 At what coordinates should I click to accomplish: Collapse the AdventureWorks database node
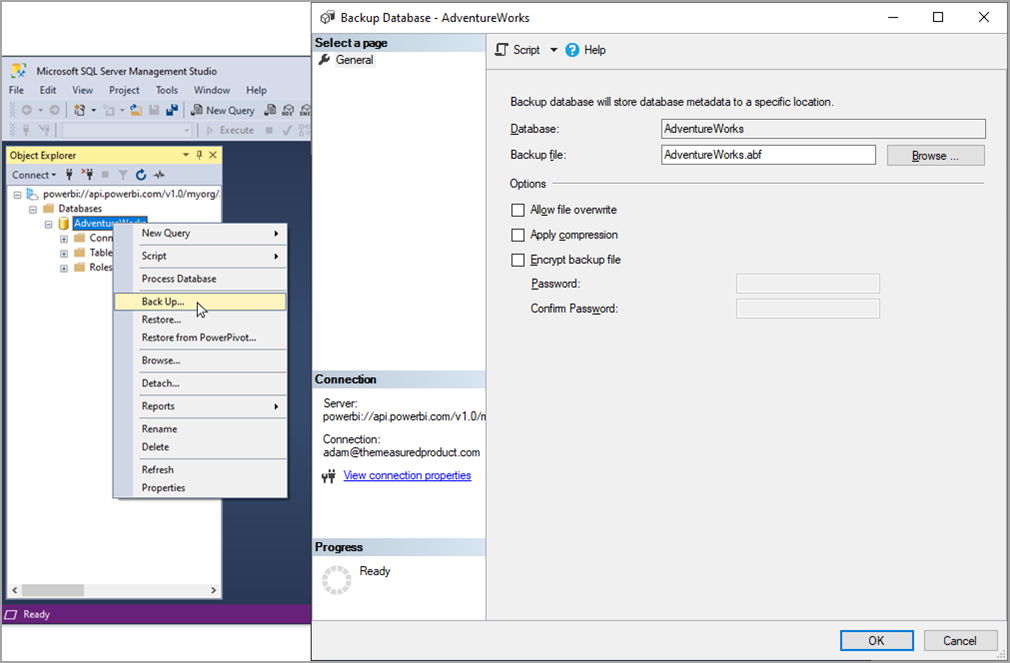point(48,223)
